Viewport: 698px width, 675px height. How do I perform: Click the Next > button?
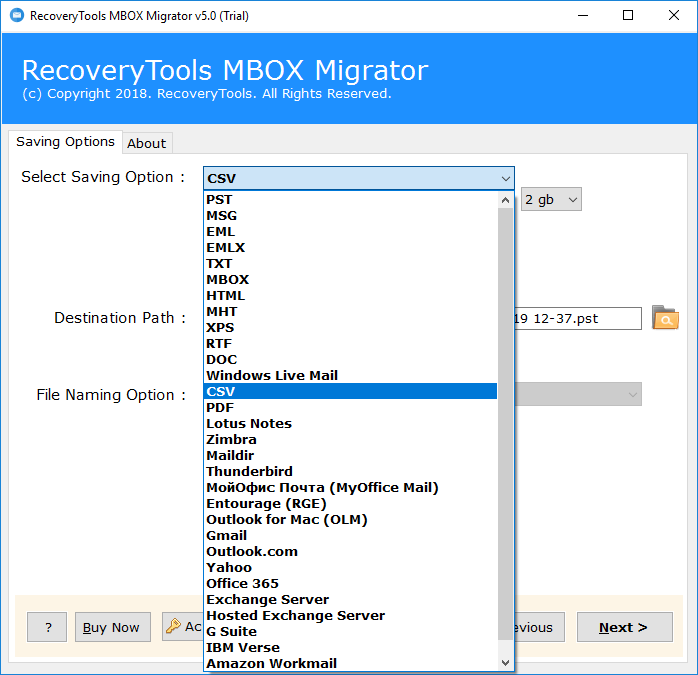pos(625,627)
